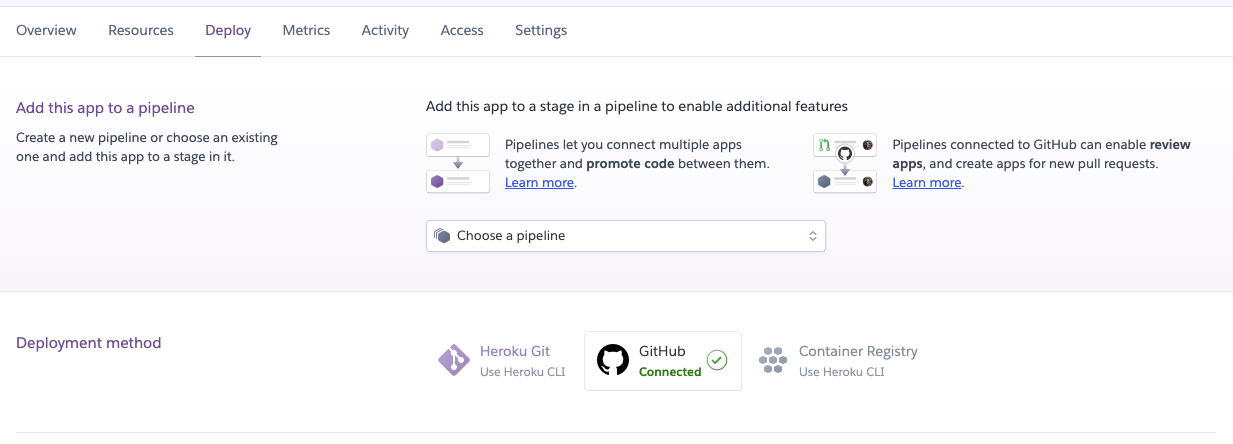Click the GitHub octocat icon
The image size is (1233, 444).
pos(613,360)
